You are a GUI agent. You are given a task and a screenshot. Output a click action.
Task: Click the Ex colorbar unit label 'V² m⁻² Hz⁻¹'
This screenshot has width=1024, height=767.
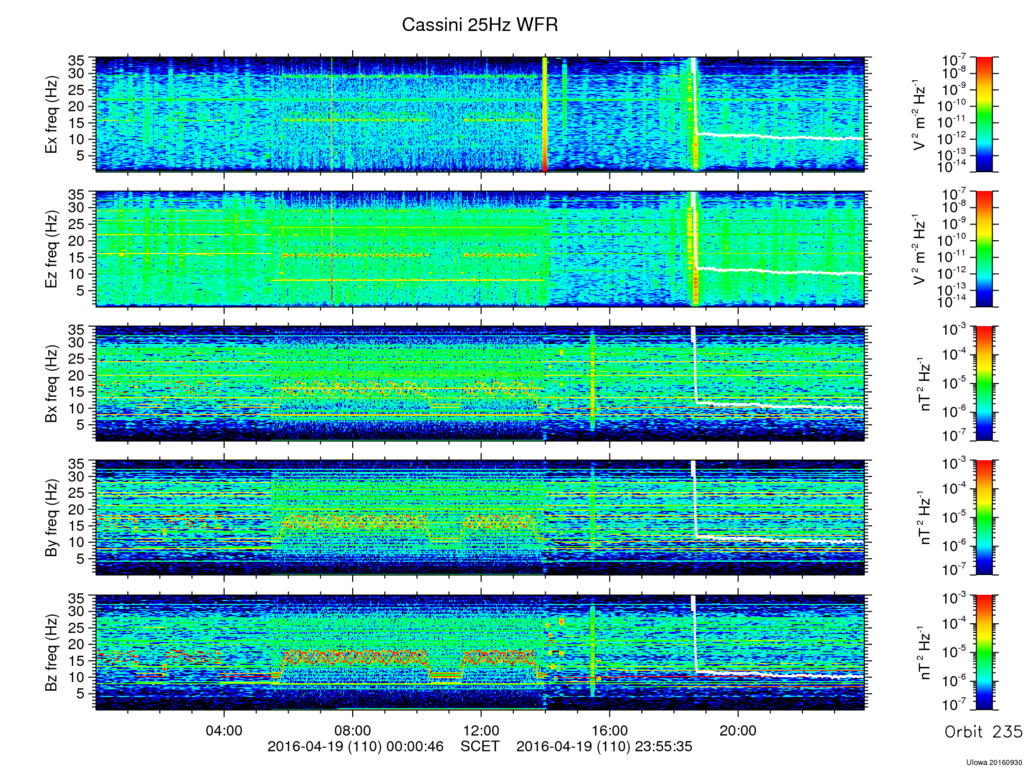[x=920, y=115]
